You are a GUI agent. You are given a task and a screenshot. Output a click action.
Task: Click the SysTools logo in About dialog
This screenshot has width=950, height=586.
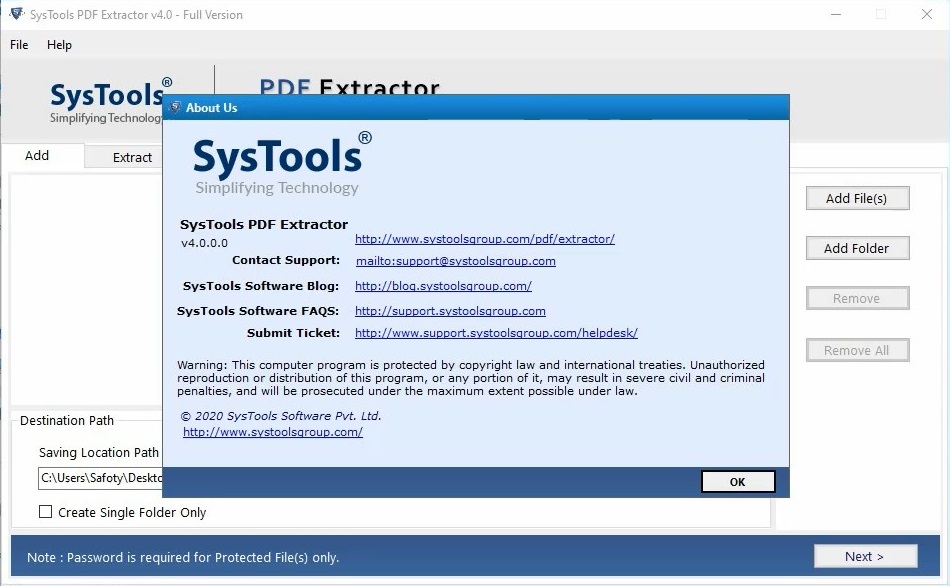282,164
